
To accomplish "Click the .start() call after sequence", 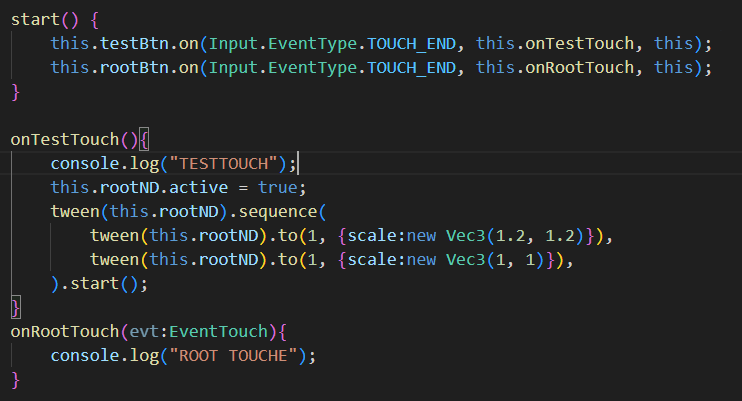I will (x=100, y=283).
